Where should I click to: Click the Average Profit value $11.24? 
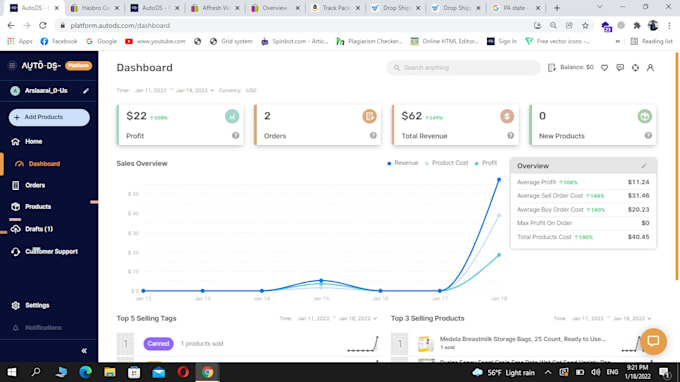point(638,182)
